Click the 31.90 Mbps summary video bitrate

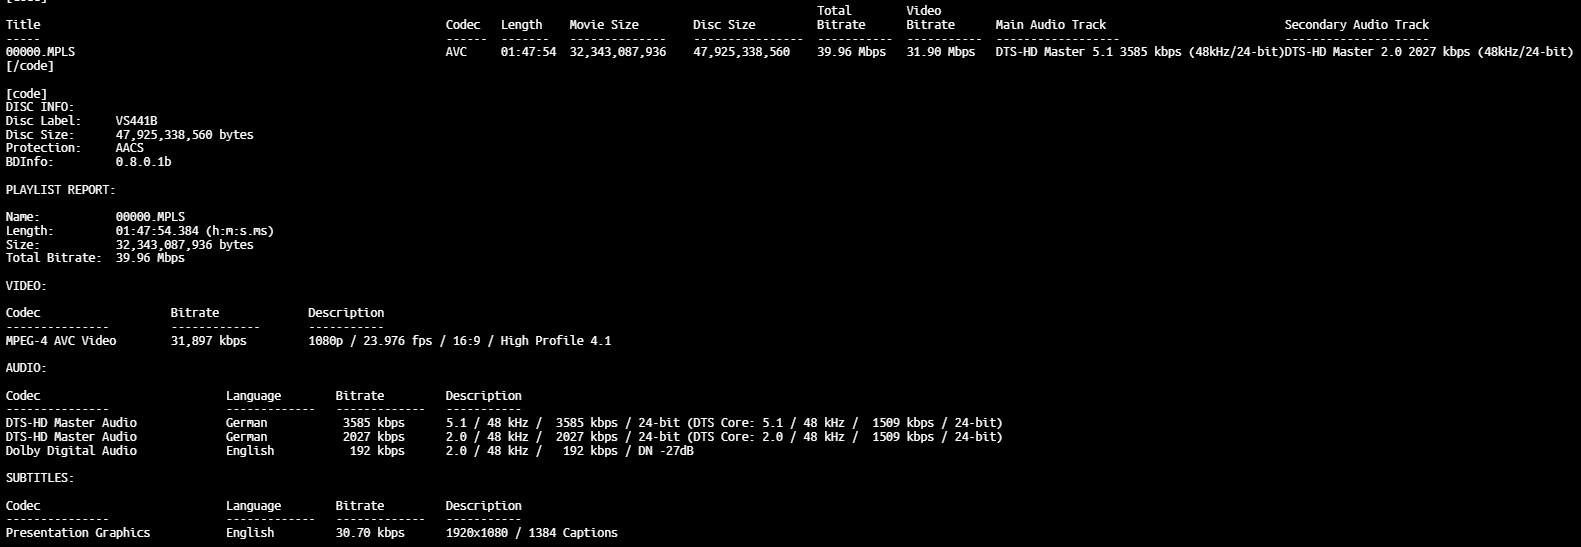click(940, 52)
